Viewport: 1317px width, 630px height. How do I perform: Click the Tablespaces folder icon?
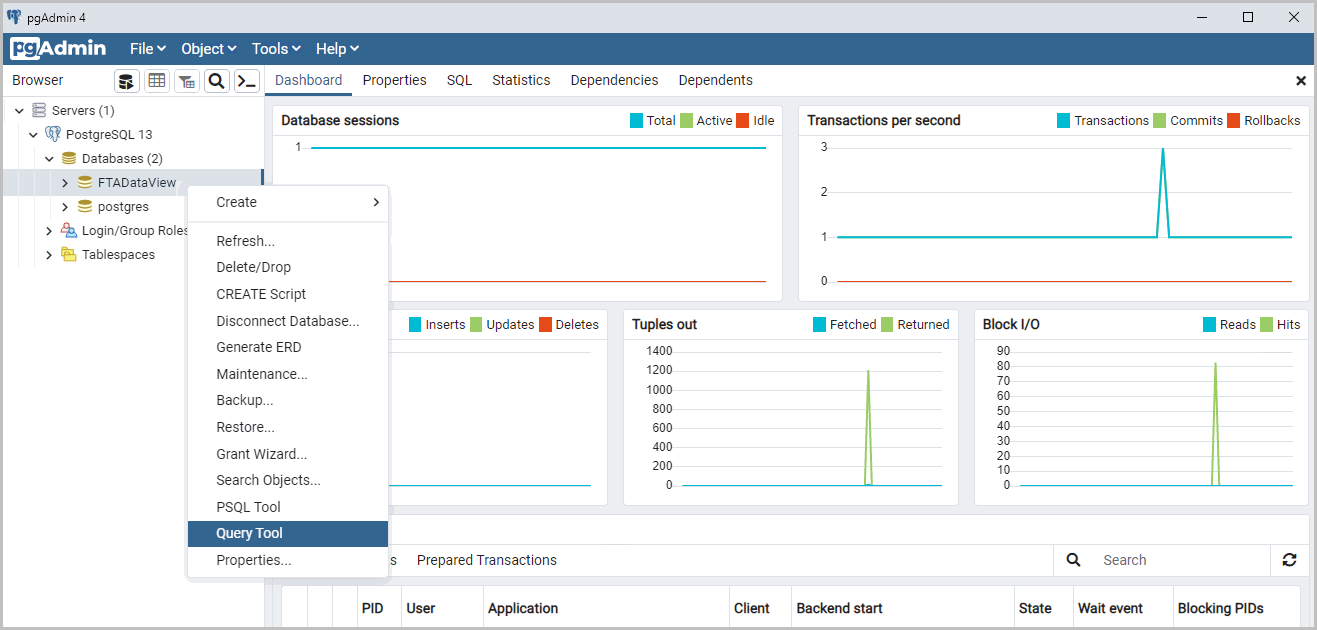(69, 255)
